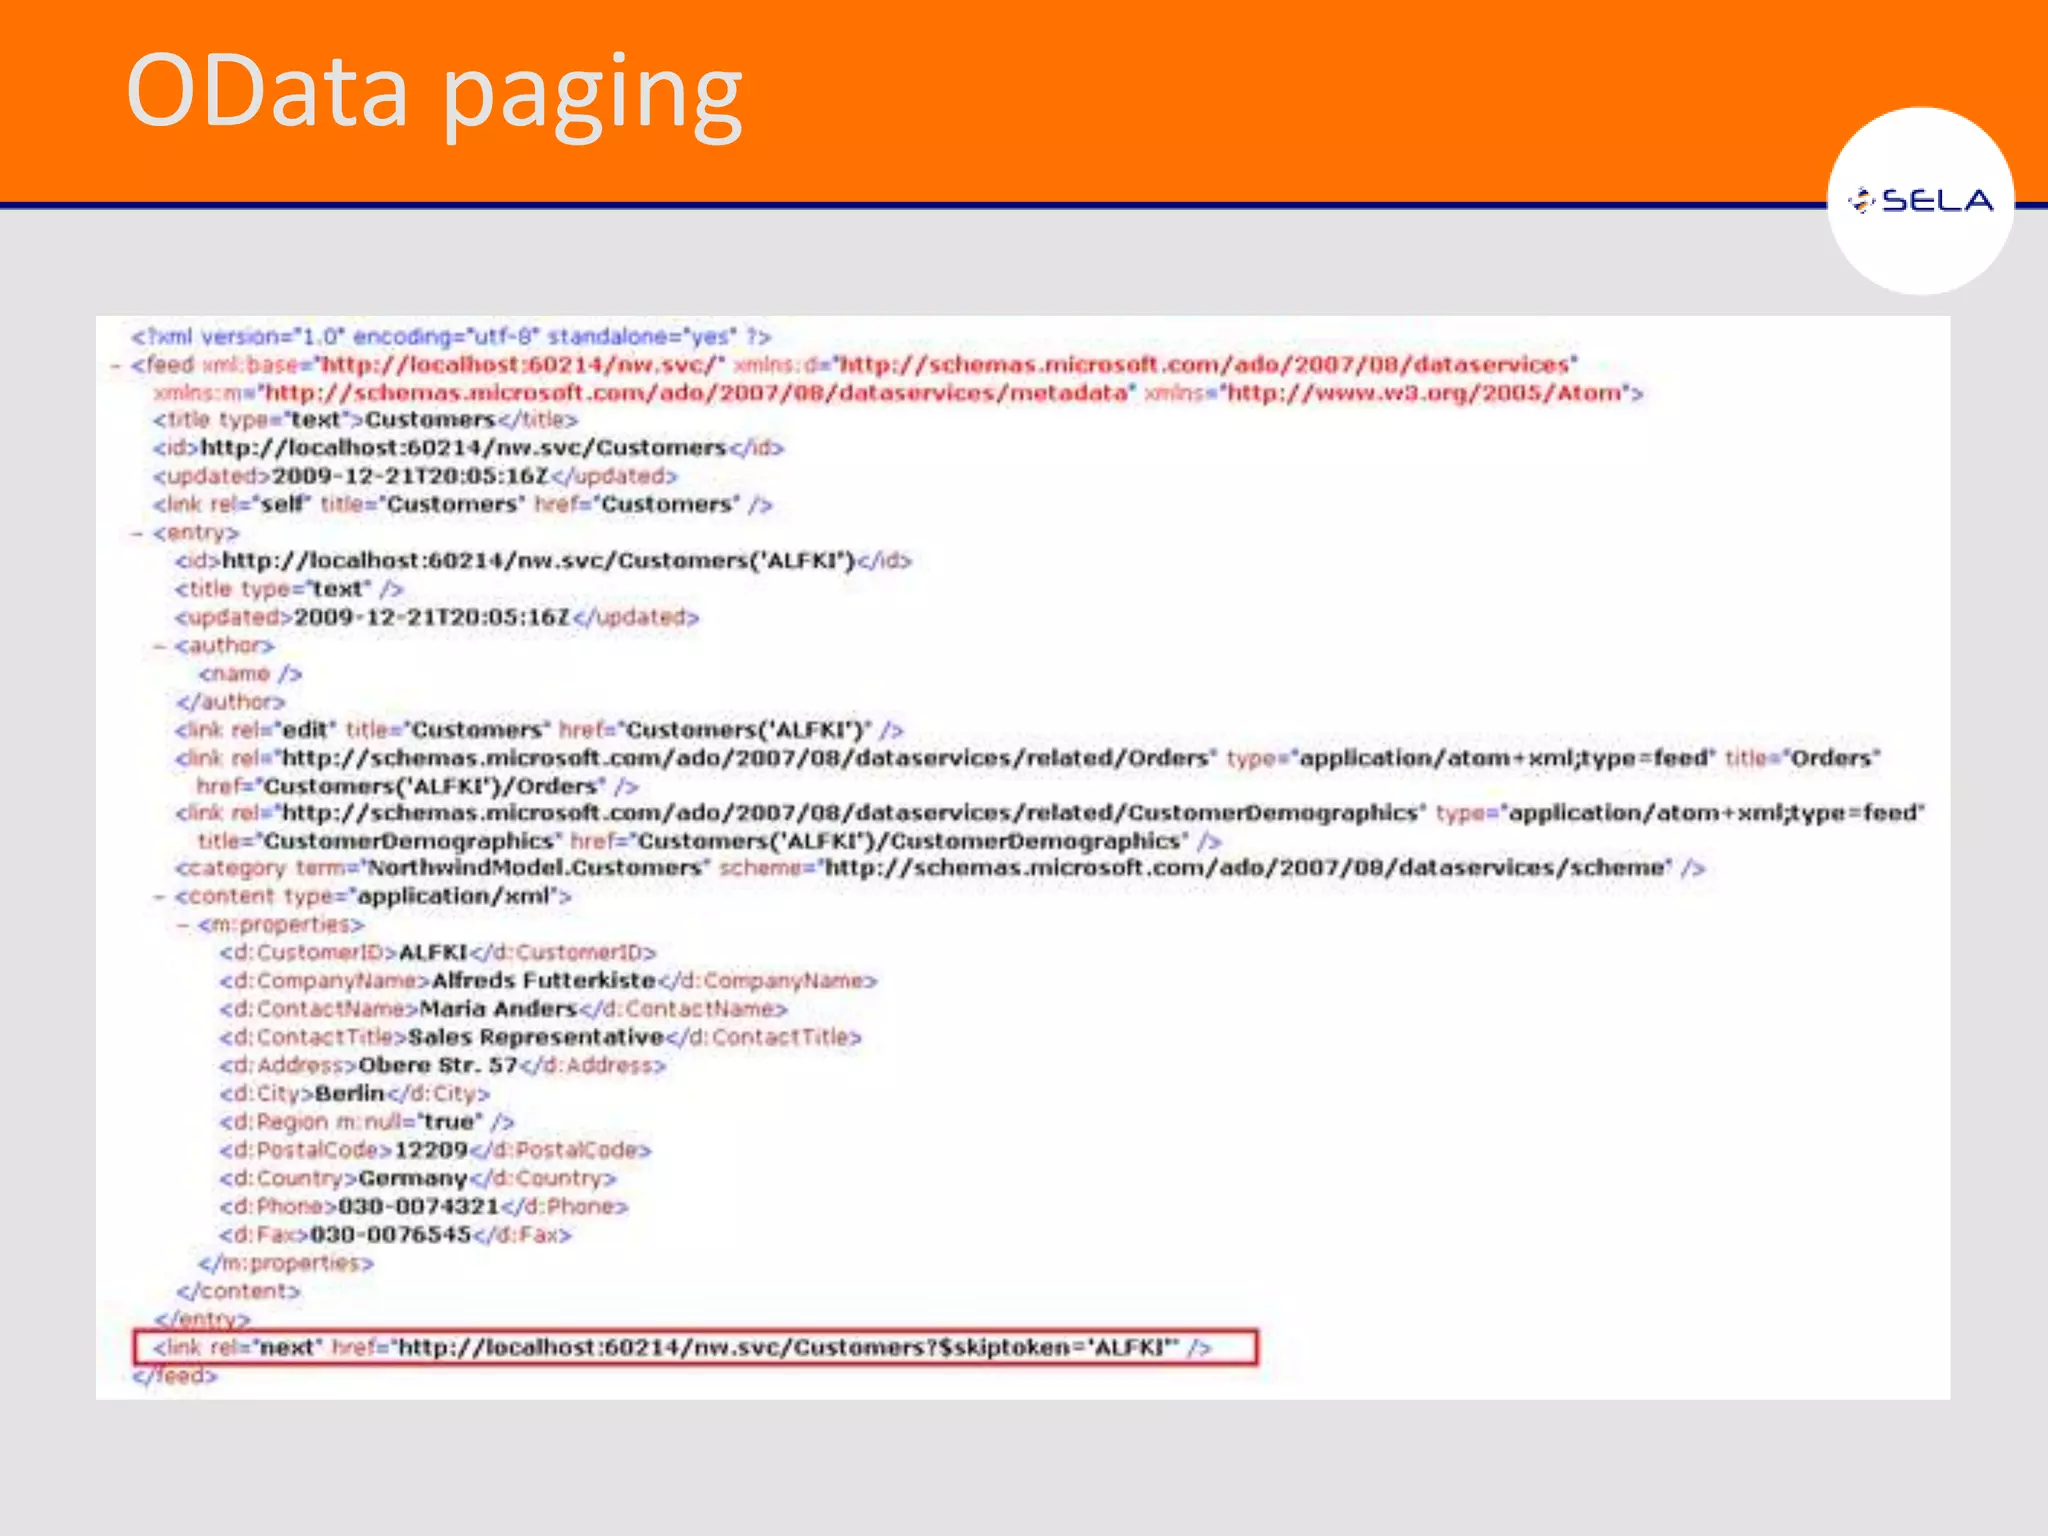Click the id Customers('ALFKI') line

tap(543, 561)
